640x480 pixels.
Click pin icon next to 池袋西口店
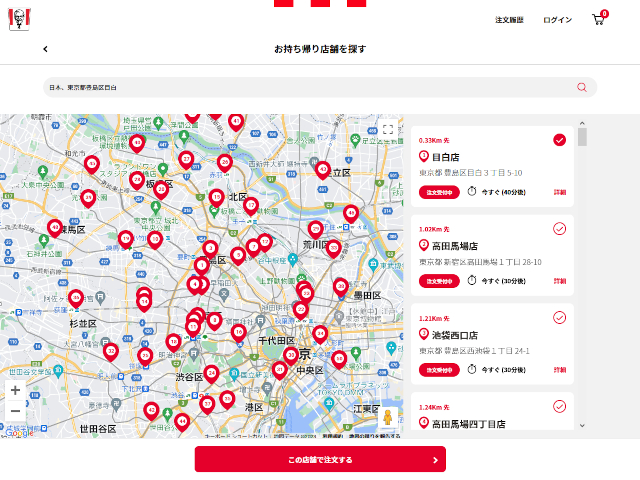click(424, 334)
